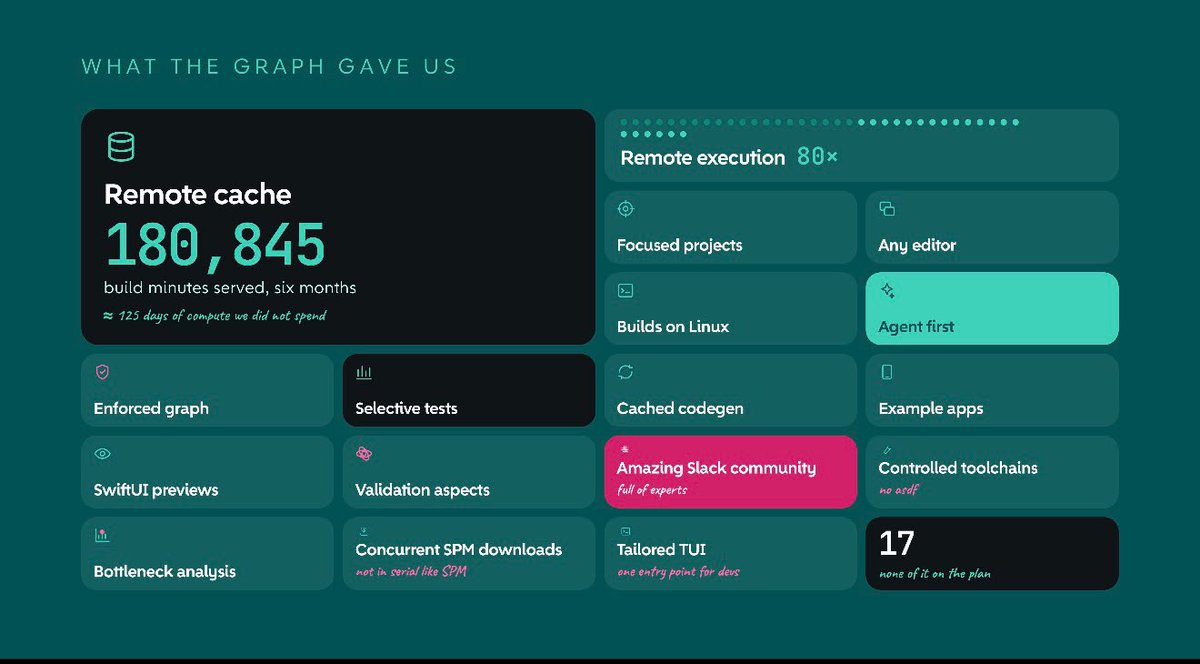
Task: Click the "no asdf" subtitle
Action: (x=898, y=490)
